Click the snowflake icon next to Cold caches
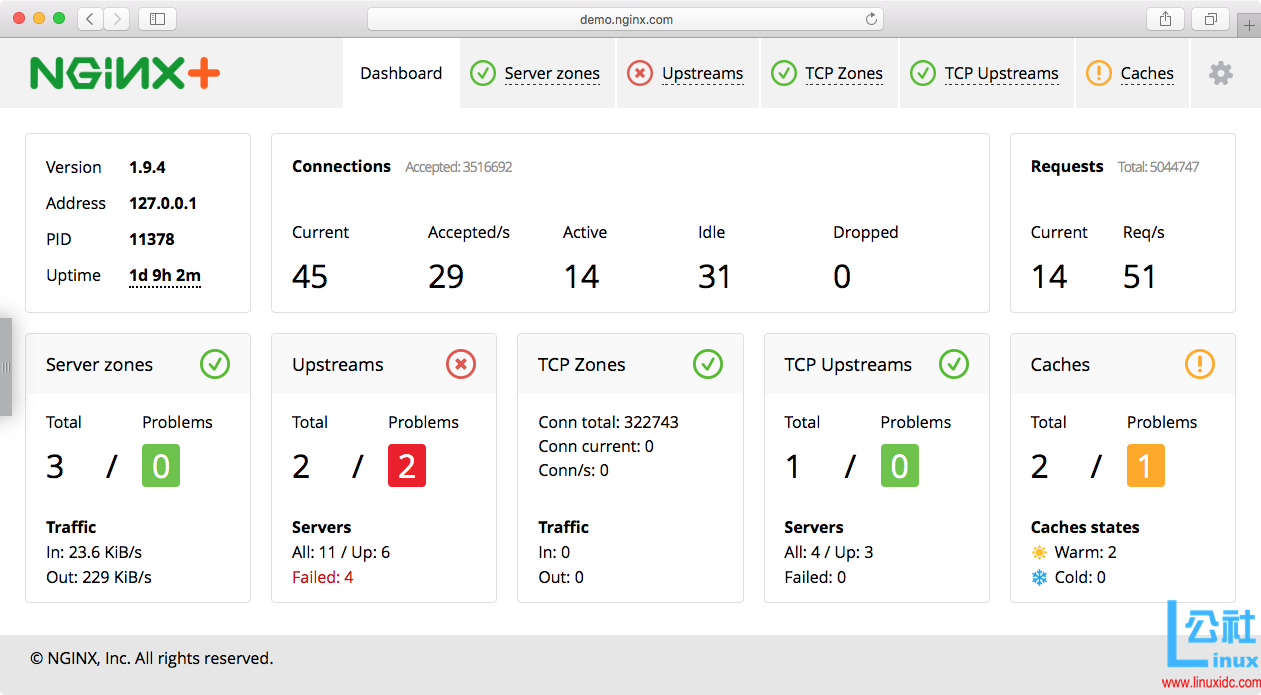Viewport: 1261px width, 695px height. (1040, 577)
